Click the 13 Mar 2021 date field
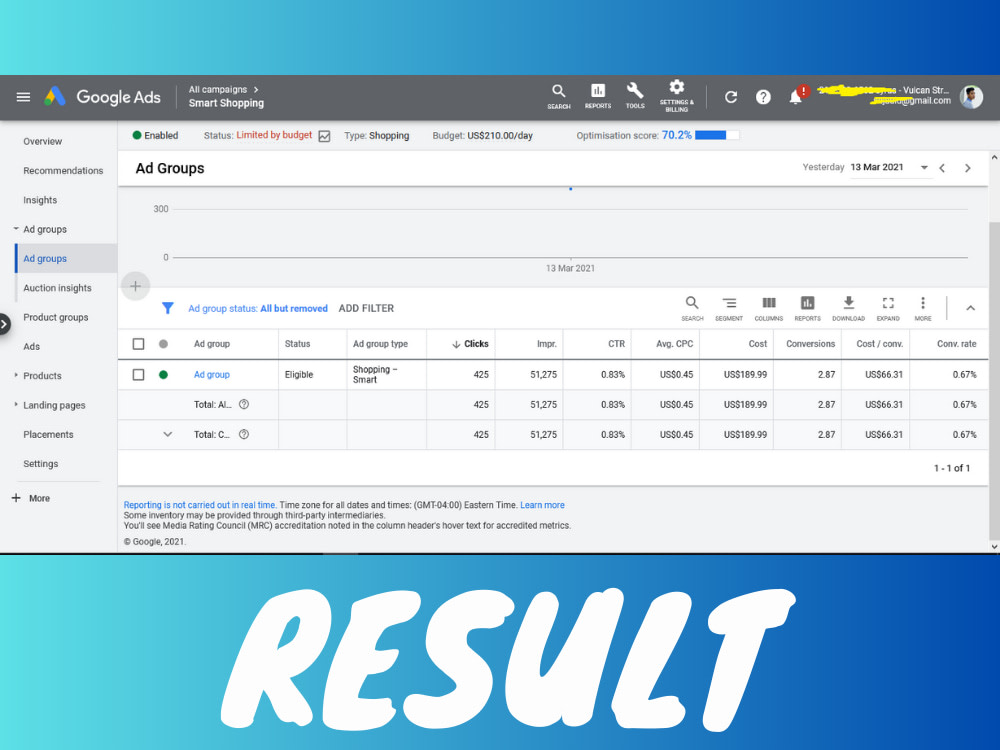Image resolution: width=1000 pixels, height=750 pixels. (877, 167)
